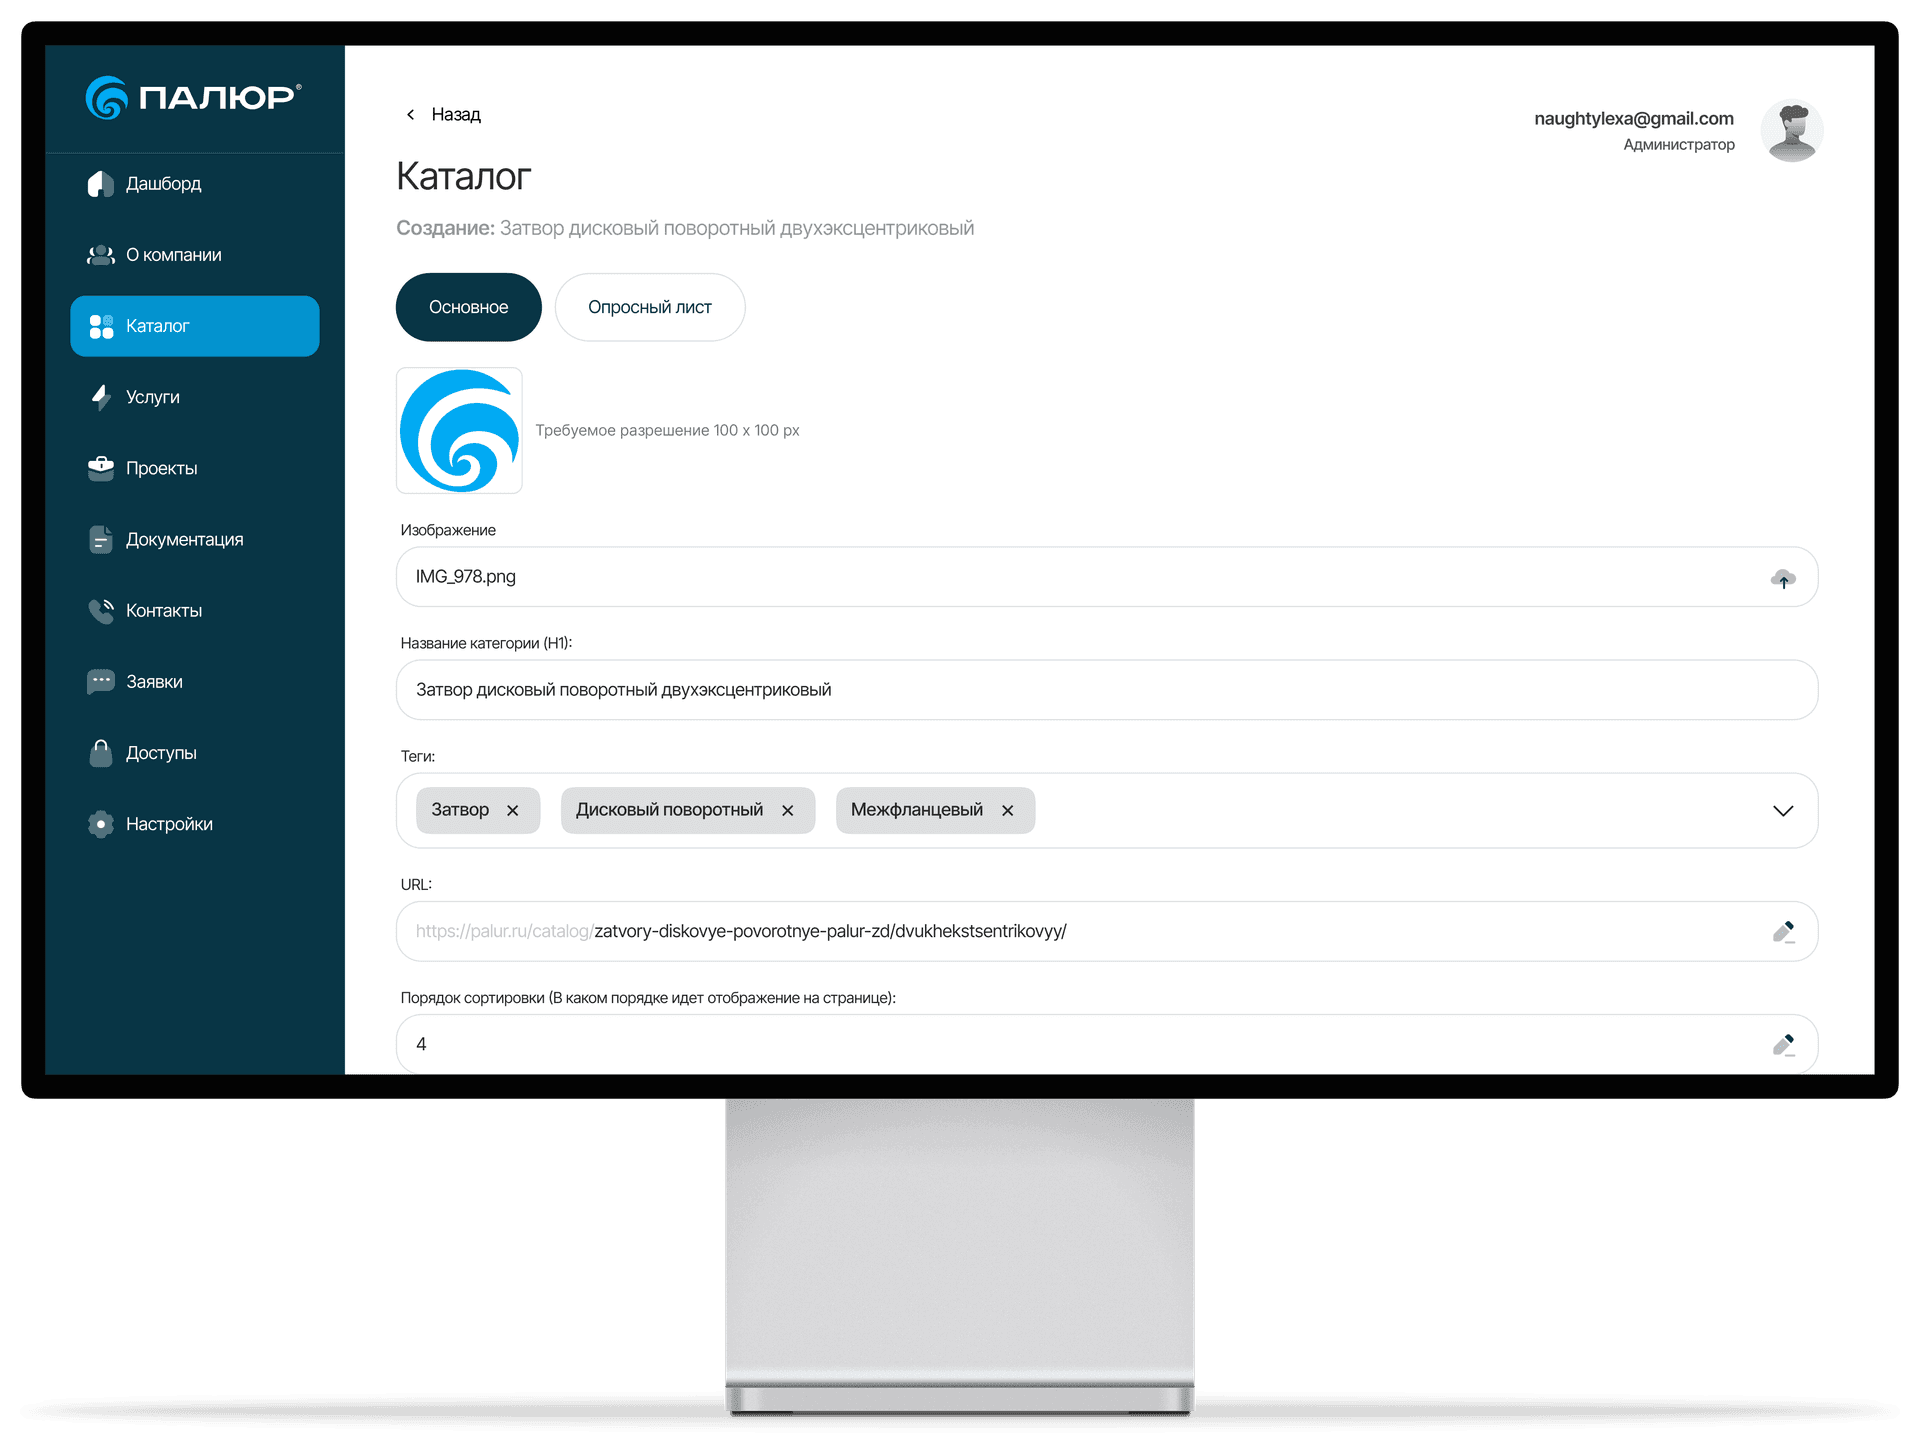Remove the Межфланцевый tag

tap(1008, 811)
